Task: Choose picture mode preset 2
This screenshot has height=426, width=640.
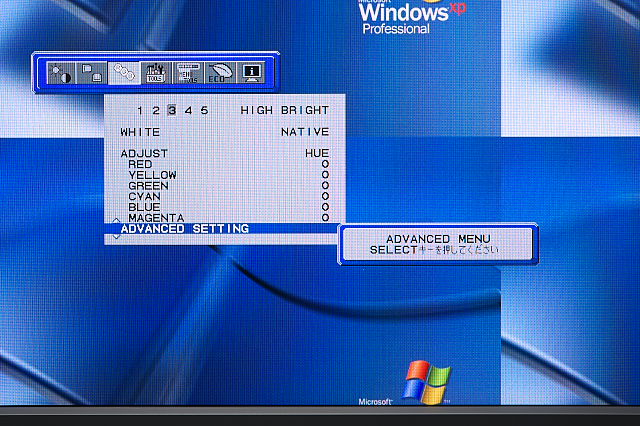Action: click(156, 111)
